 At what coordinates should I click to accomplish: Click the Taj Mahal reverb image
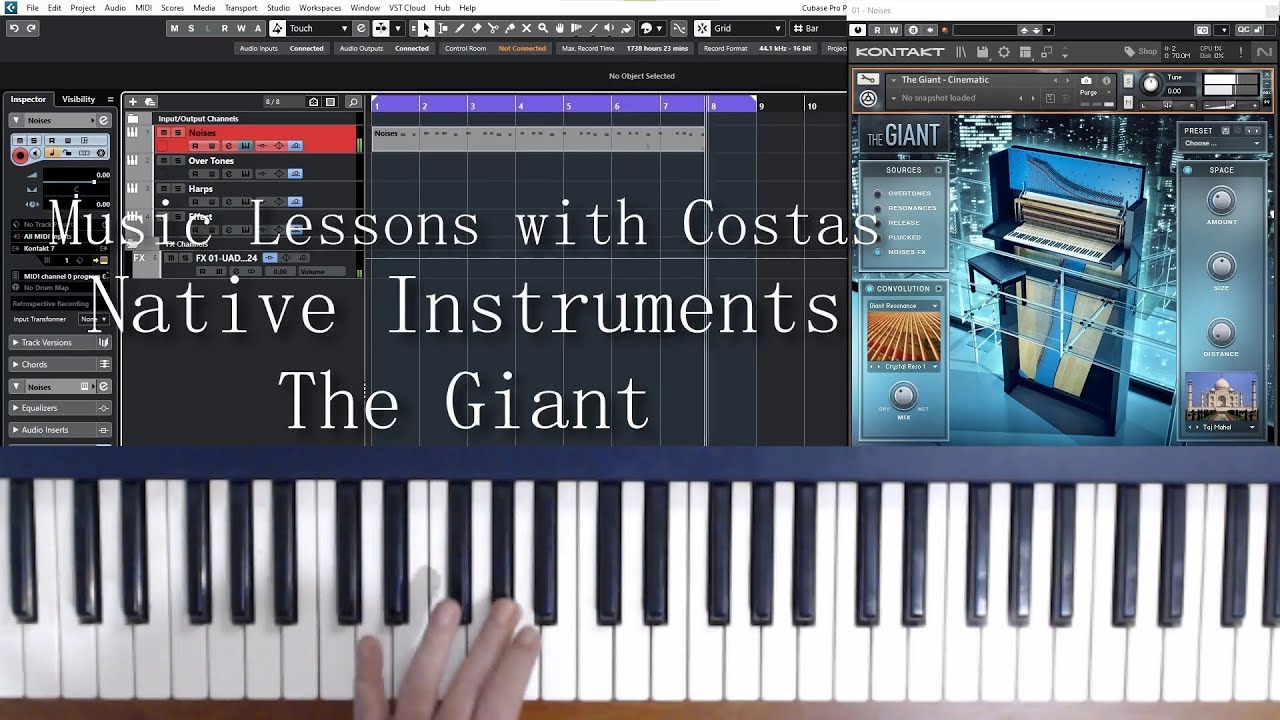[1221, 397]
